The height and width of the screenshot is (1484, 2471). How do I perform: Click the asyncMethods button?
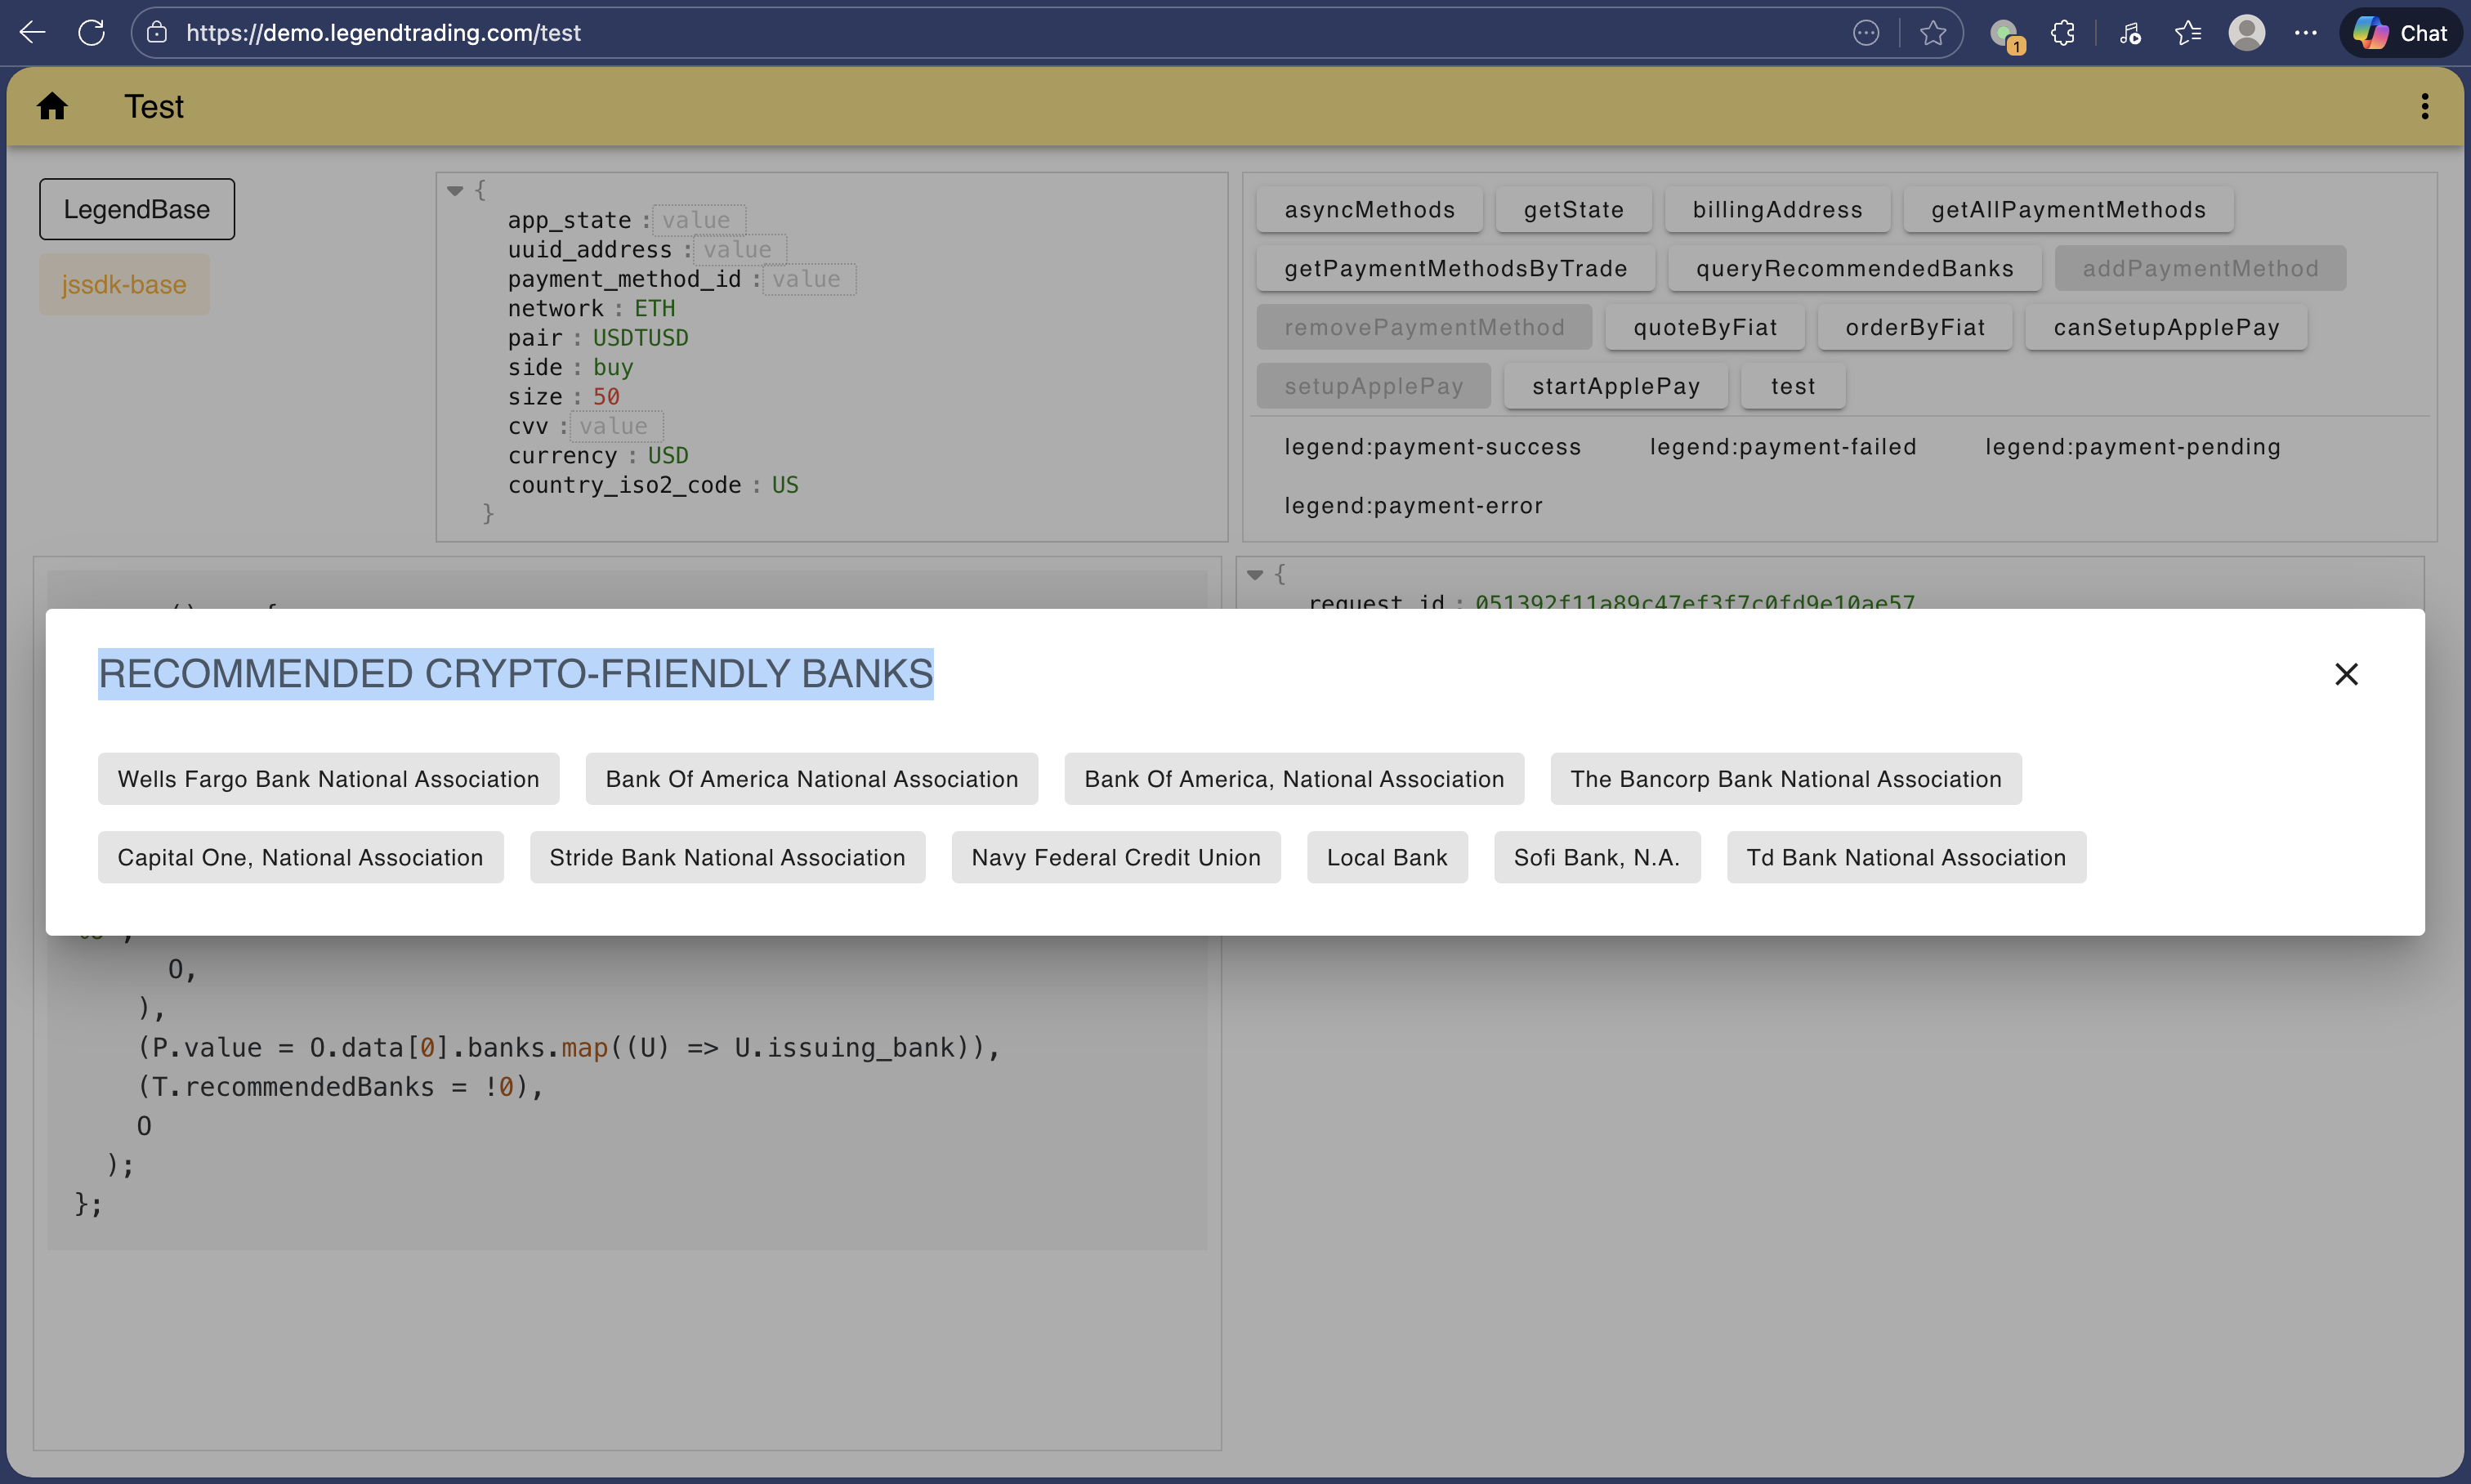[x=1369, y=209]
